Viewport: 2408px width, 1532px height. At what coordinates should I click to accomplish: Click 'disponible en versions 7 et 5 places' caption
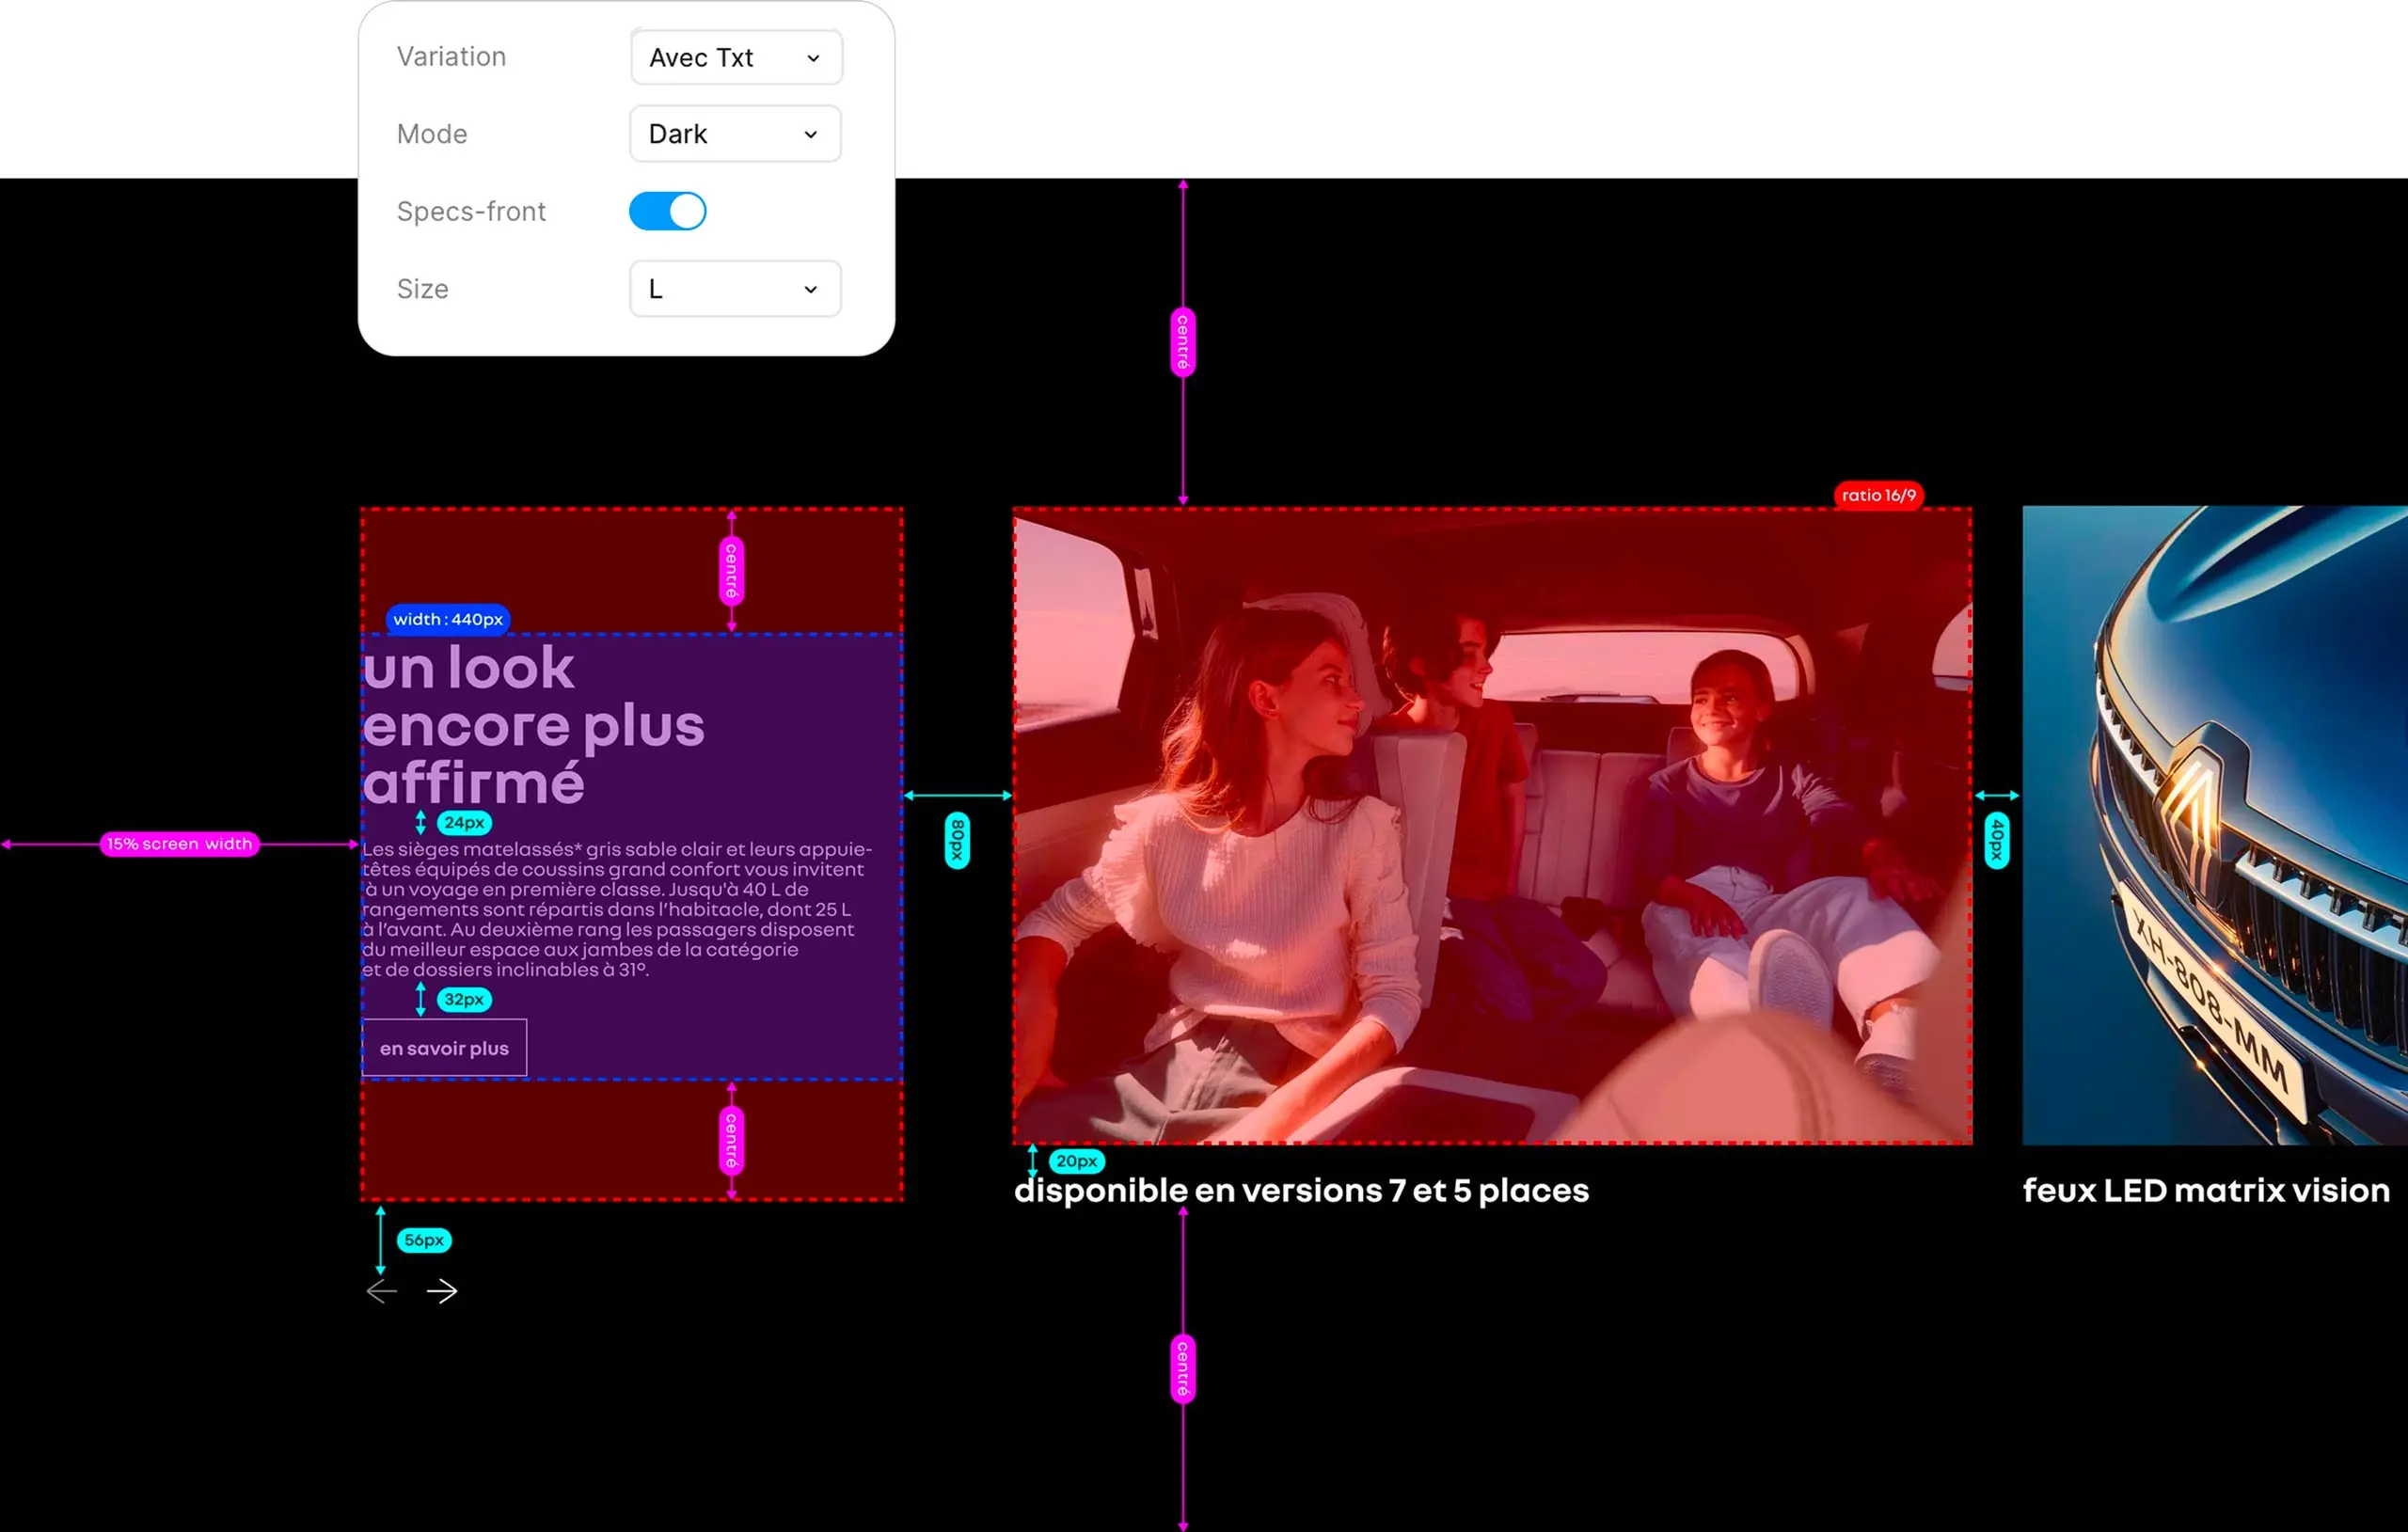pyautogui.click(x=1300, y=1190)
